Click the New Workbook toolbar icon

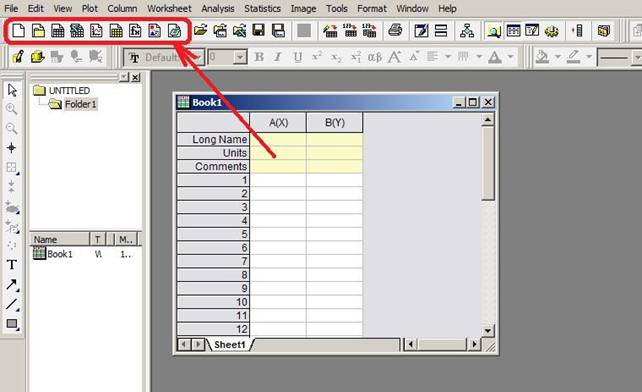tap(57, 31)
